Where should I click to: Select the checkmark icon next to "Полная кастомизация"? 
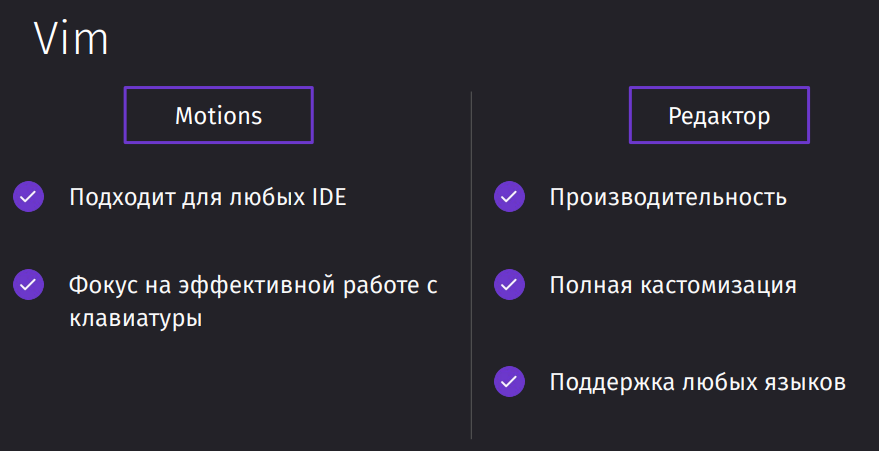(x=509, y=285)
